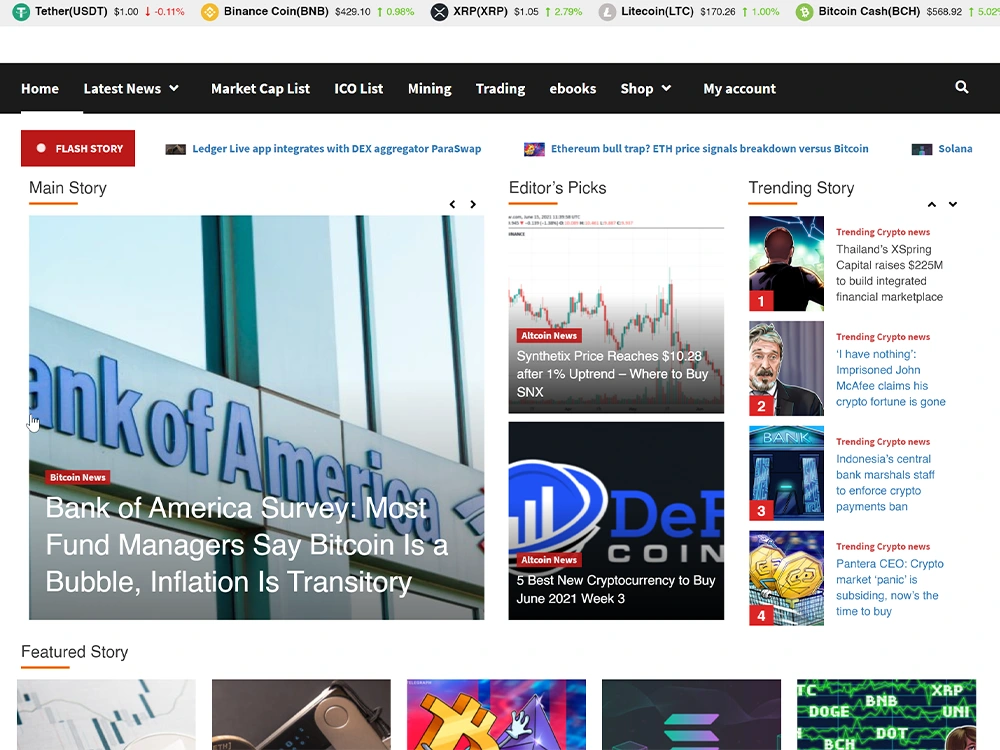Expand the Latest News dropdown arrow
Viewport: 1000px width, 750px height.
coord(174,88)
